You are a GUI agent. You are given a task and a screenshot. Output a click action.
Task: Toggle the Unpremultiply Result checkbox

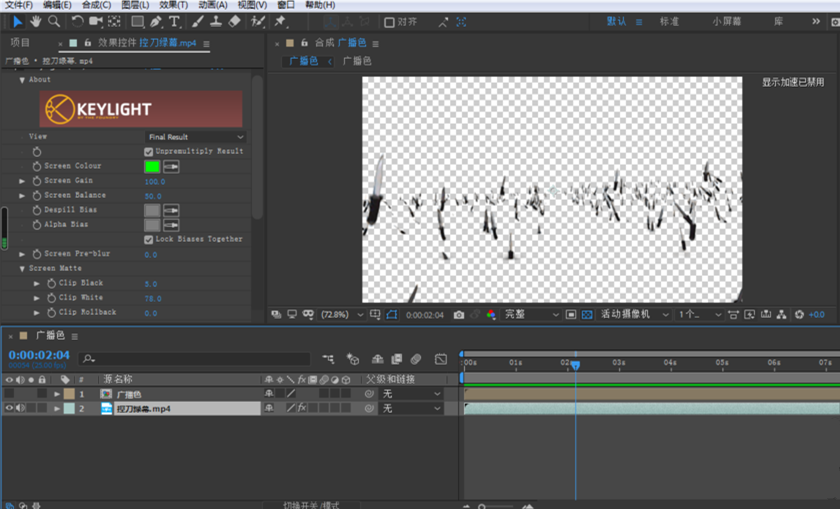coord(149,151)
